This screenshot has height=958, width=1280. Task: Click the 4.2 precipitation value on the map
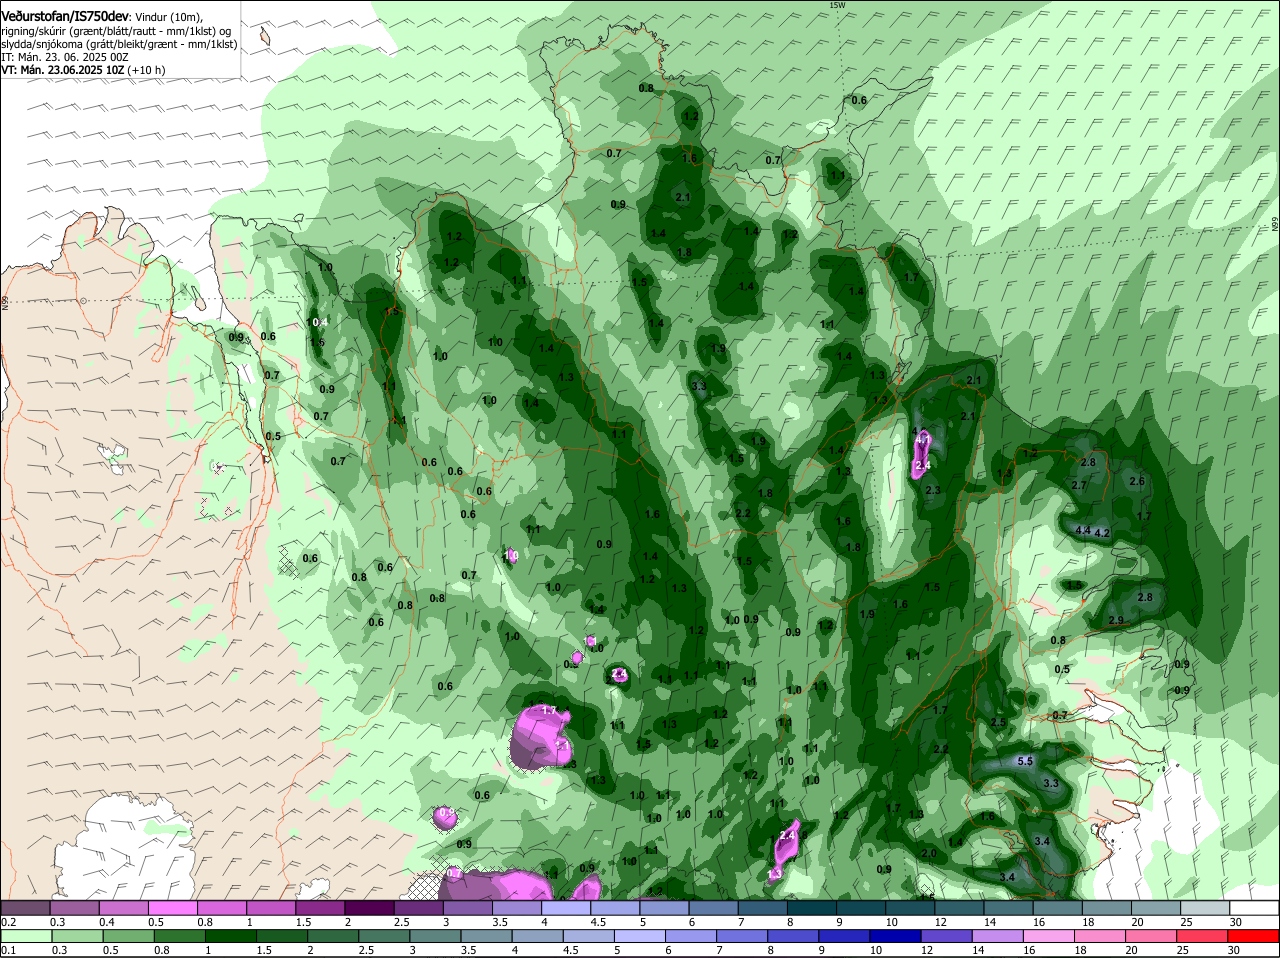pos(1104,533)
